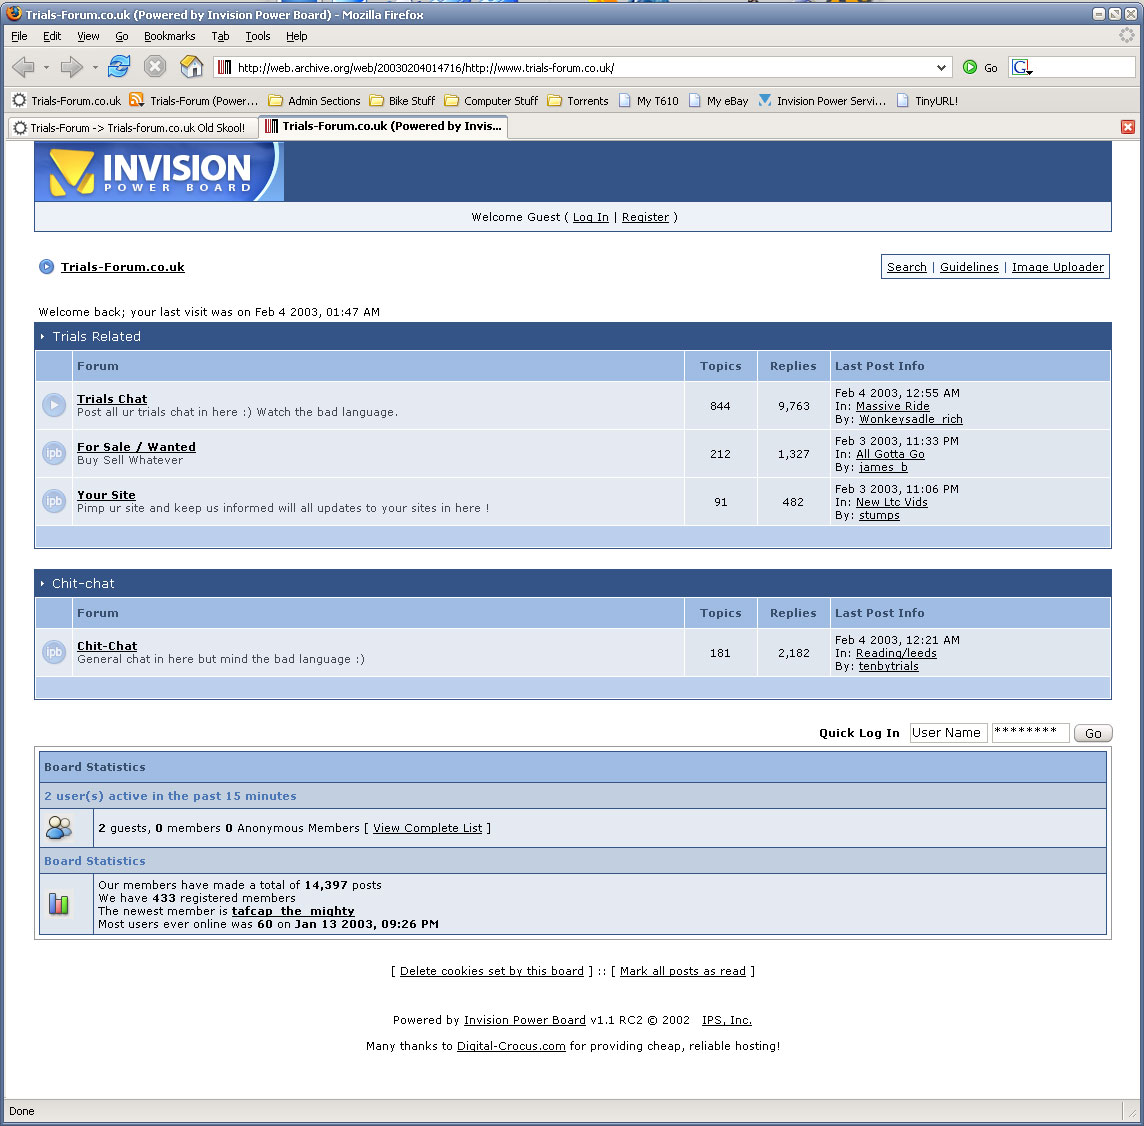Click the Log In link
This screenshot has height=1126, width=1144.
(x=590, y=217)
